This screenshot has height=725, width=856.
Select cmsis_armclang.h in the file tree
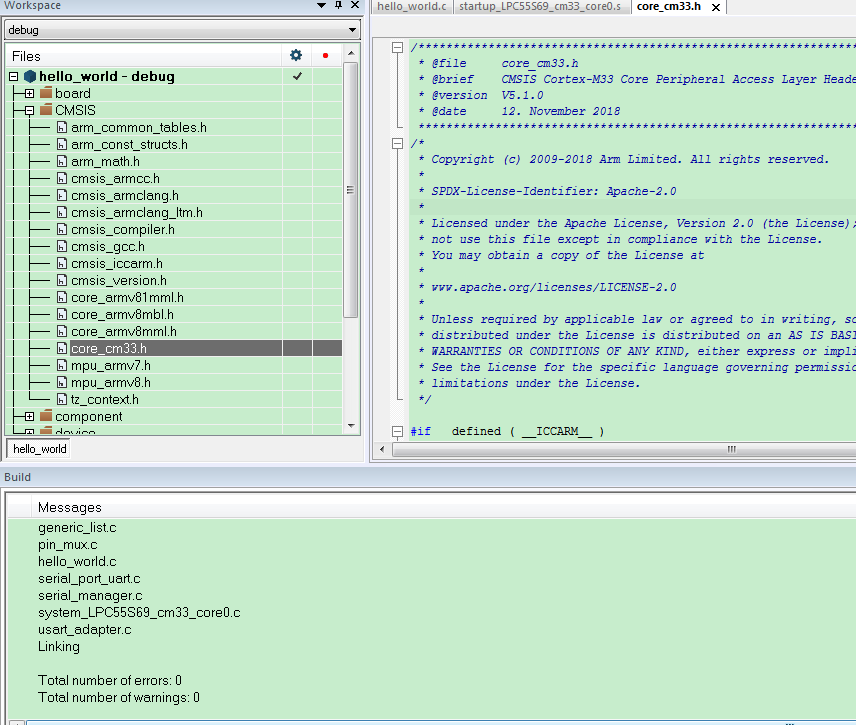click(x=125, y=195)
